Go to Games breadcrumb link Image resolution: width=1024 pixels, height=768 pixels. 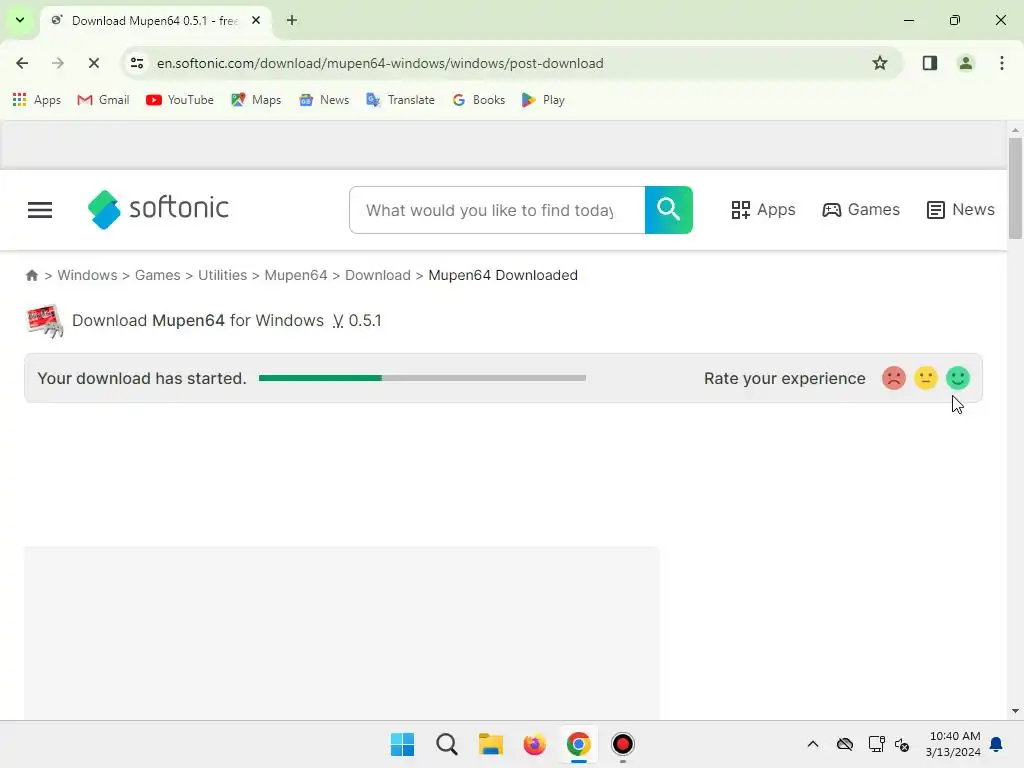(157, 275)
